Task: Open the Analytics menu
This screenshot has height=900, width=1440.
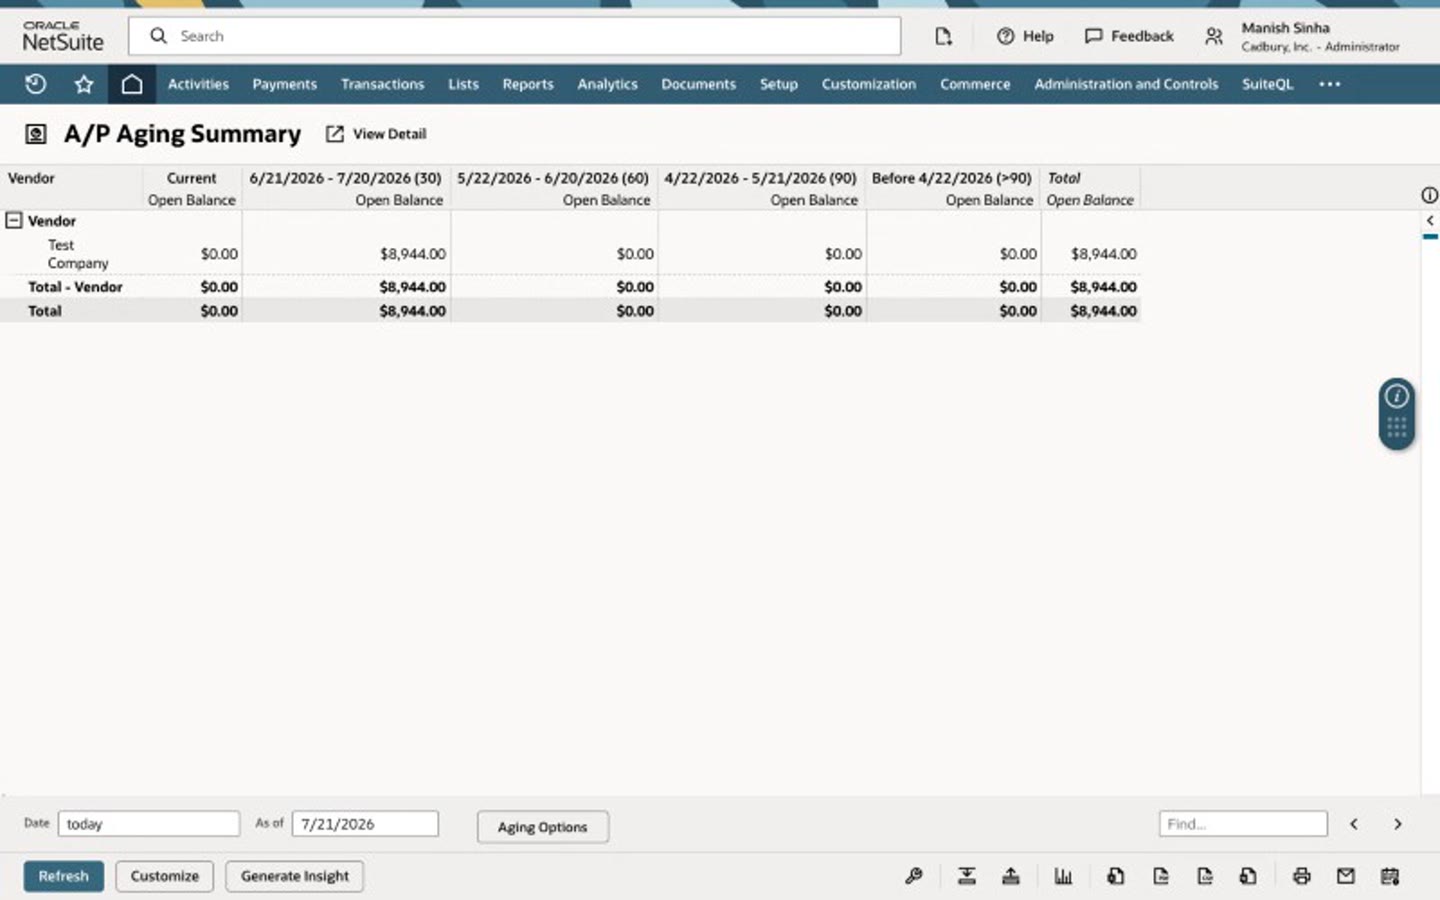Action: [607, 84]
